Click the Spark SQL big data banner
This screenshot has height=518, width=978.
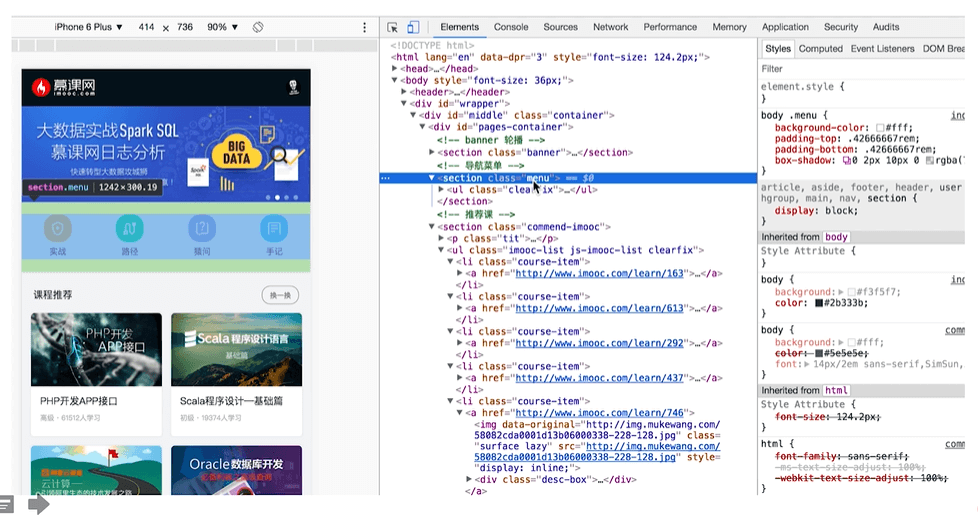(x=166, y=154)
